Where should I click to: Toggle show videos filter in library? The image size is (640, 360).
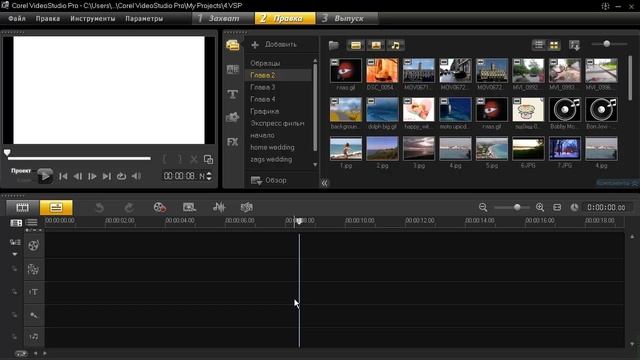pos(356,45)
